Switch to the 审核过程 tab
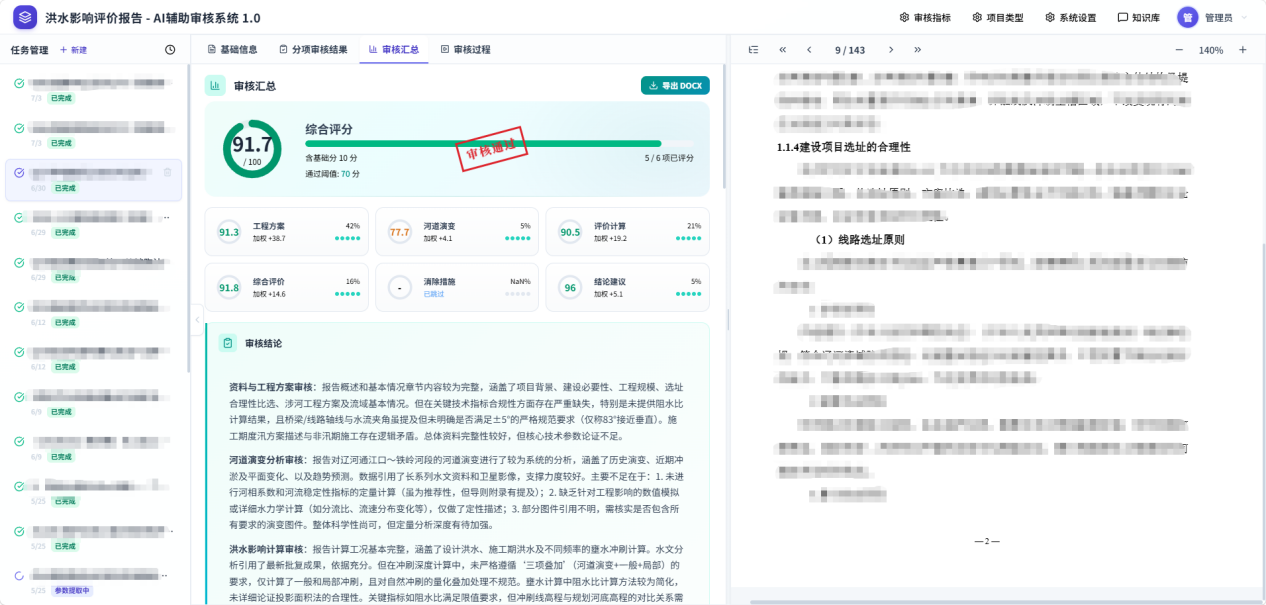 click(x=465, y=49)
